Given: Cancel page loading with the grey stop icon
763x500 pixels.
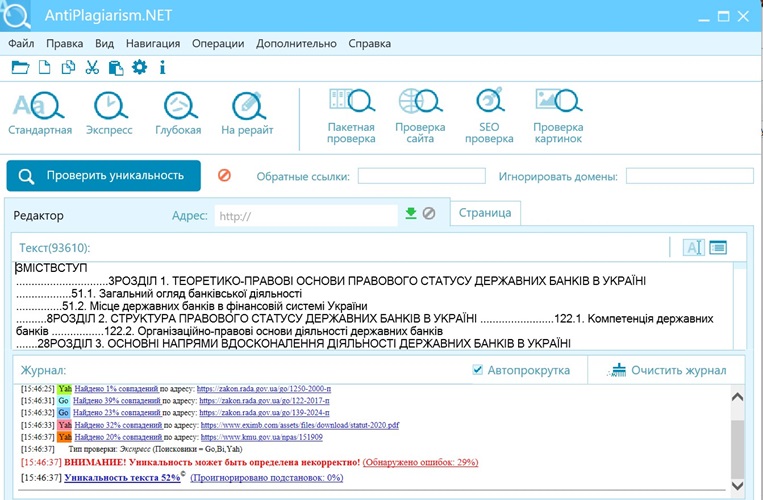Looking at the screenshot, I should pos(429,213).
